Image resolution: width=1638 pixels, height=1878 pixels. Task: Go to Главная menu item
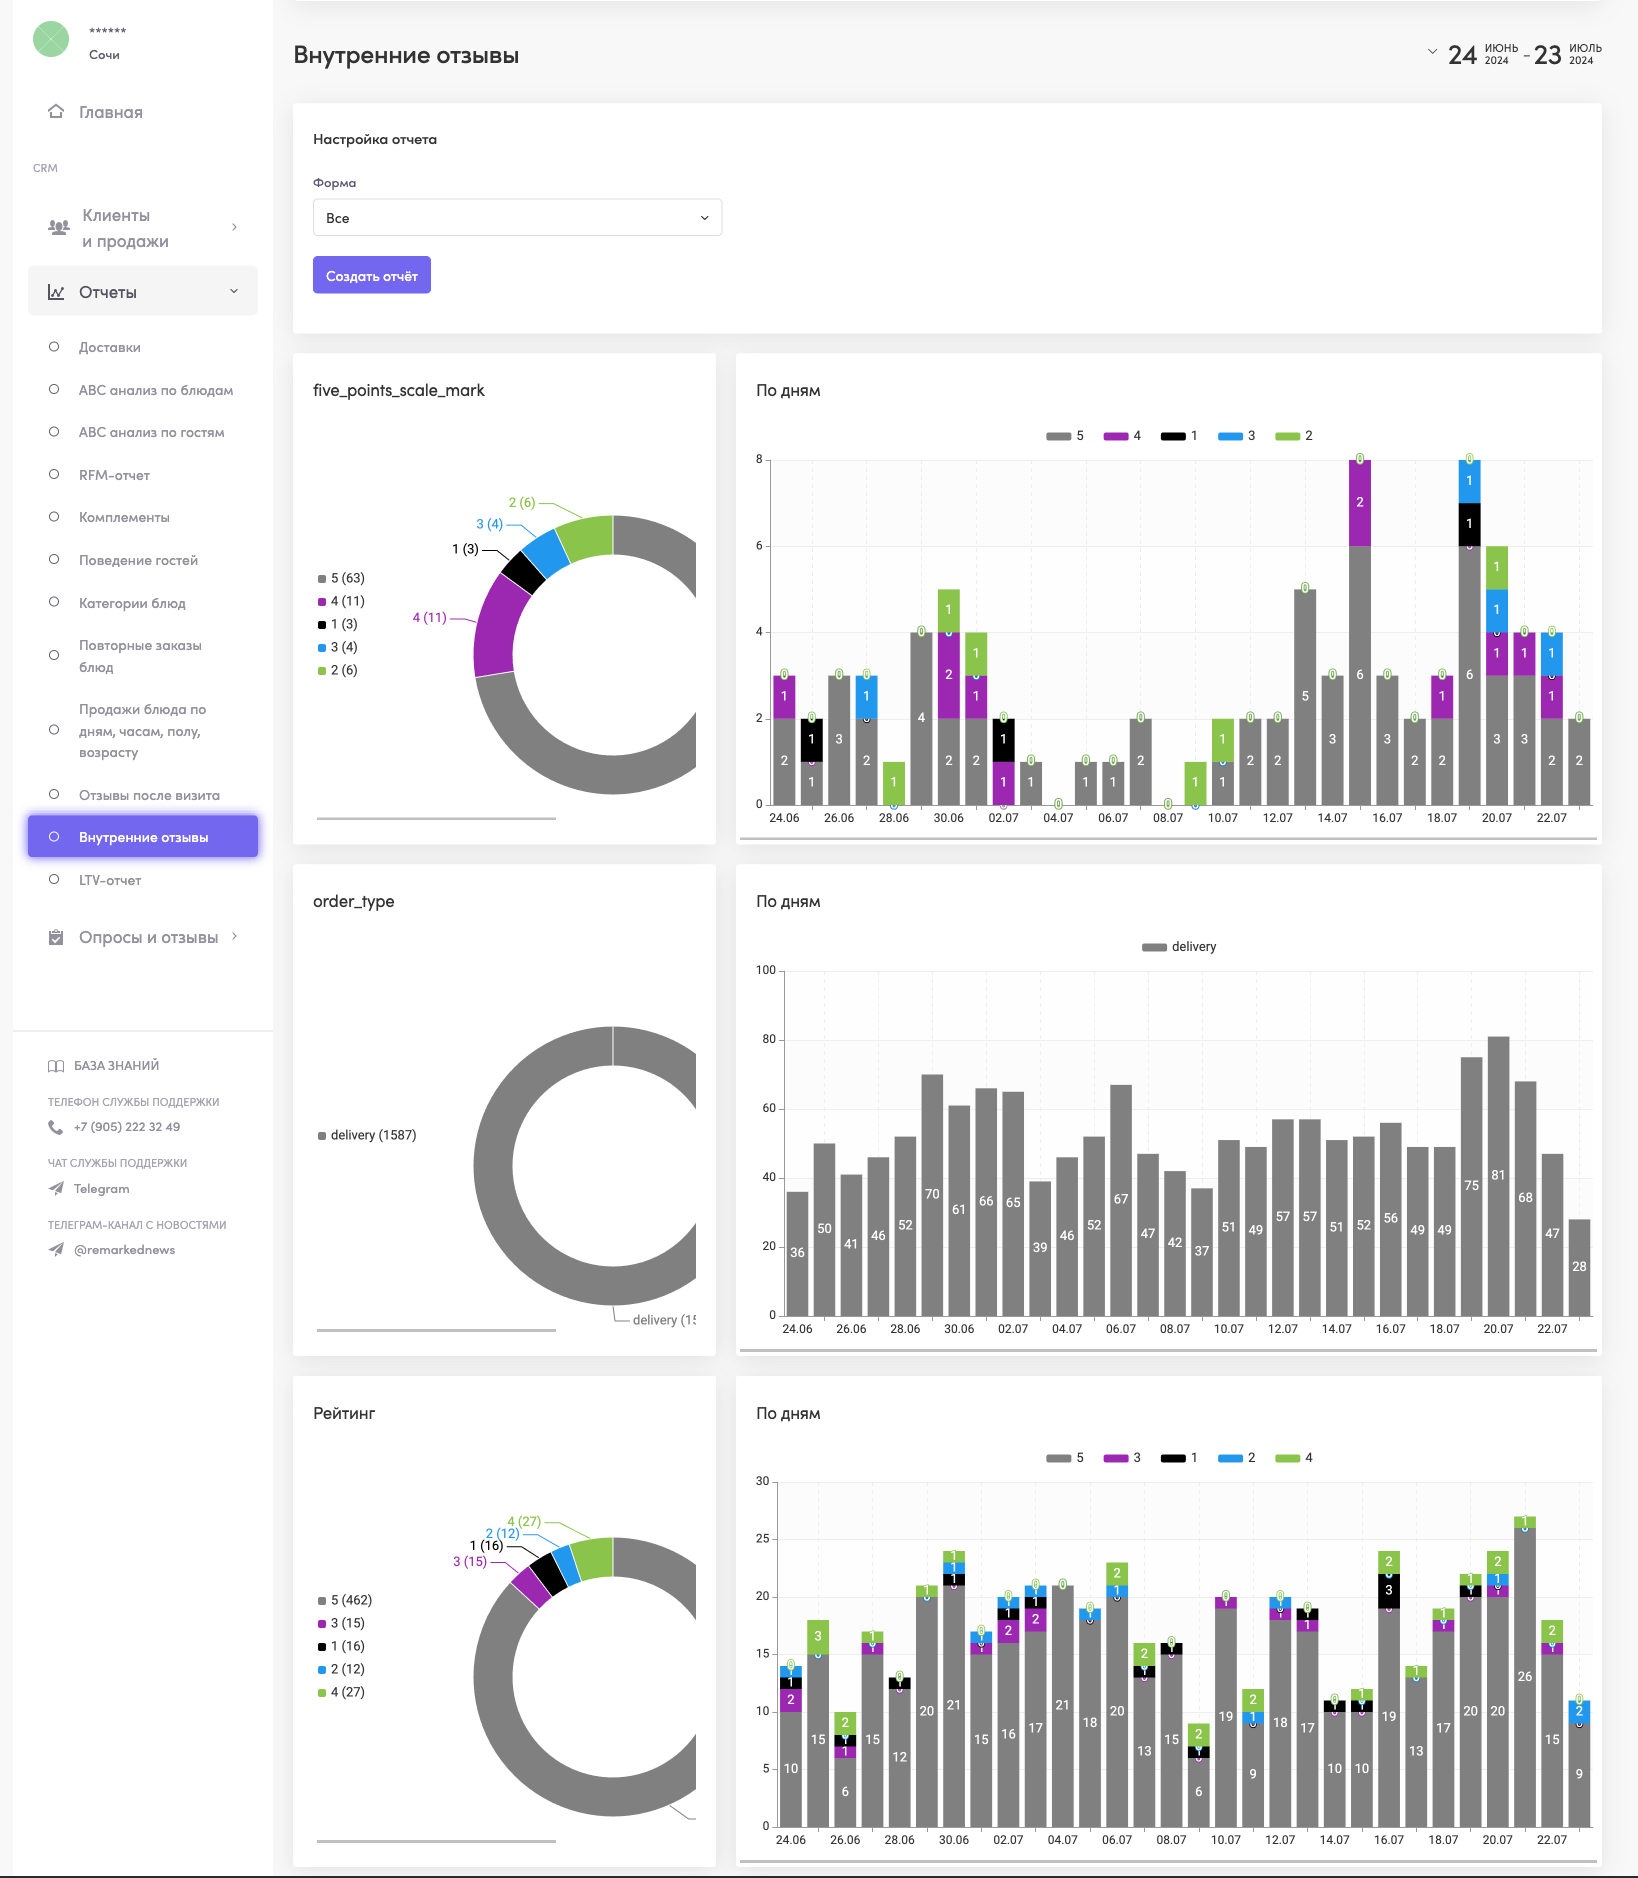point(111,112)
